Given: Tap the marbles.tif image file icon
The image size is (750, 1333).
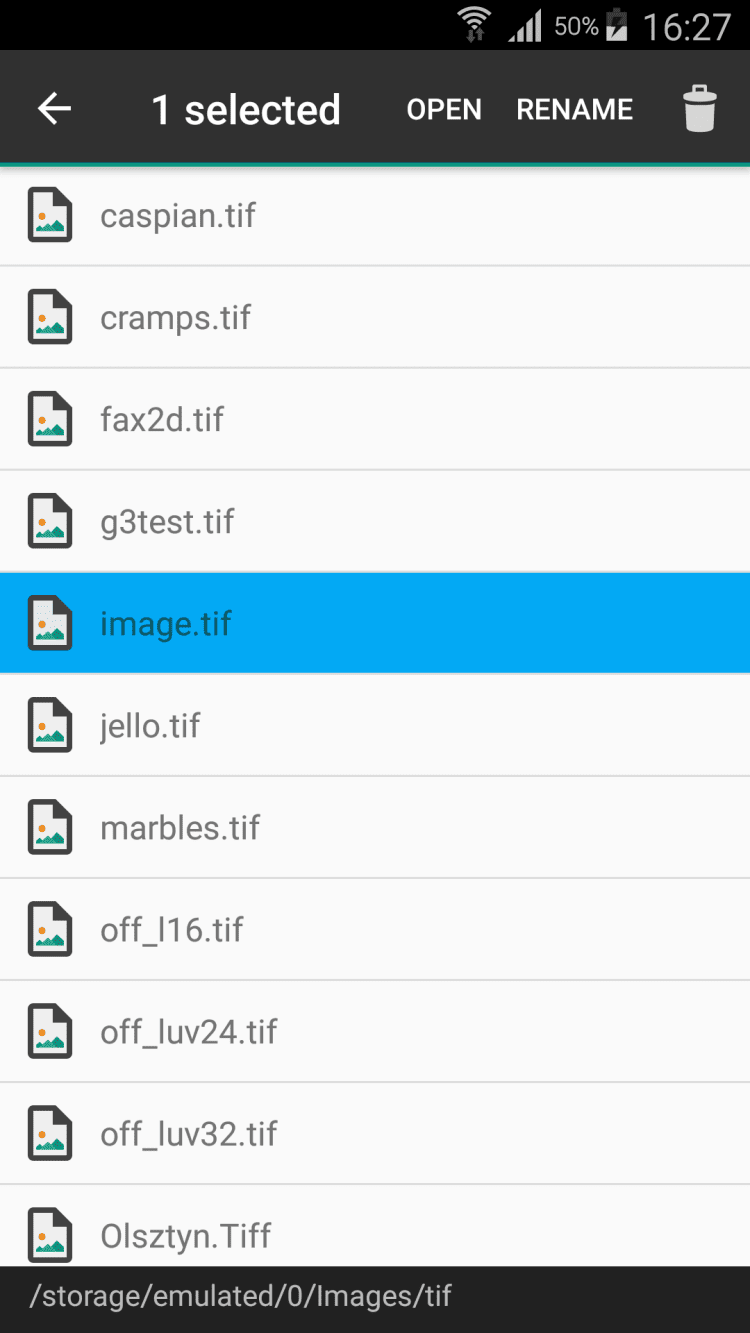Looking at the screenshot, I should (x=49, y=827).
